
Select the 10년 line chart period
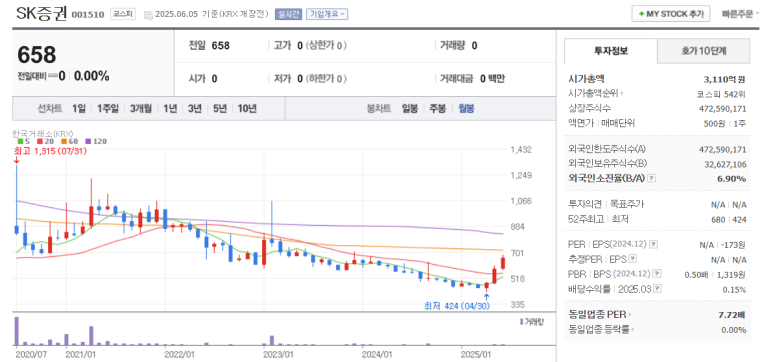point(247,109)
